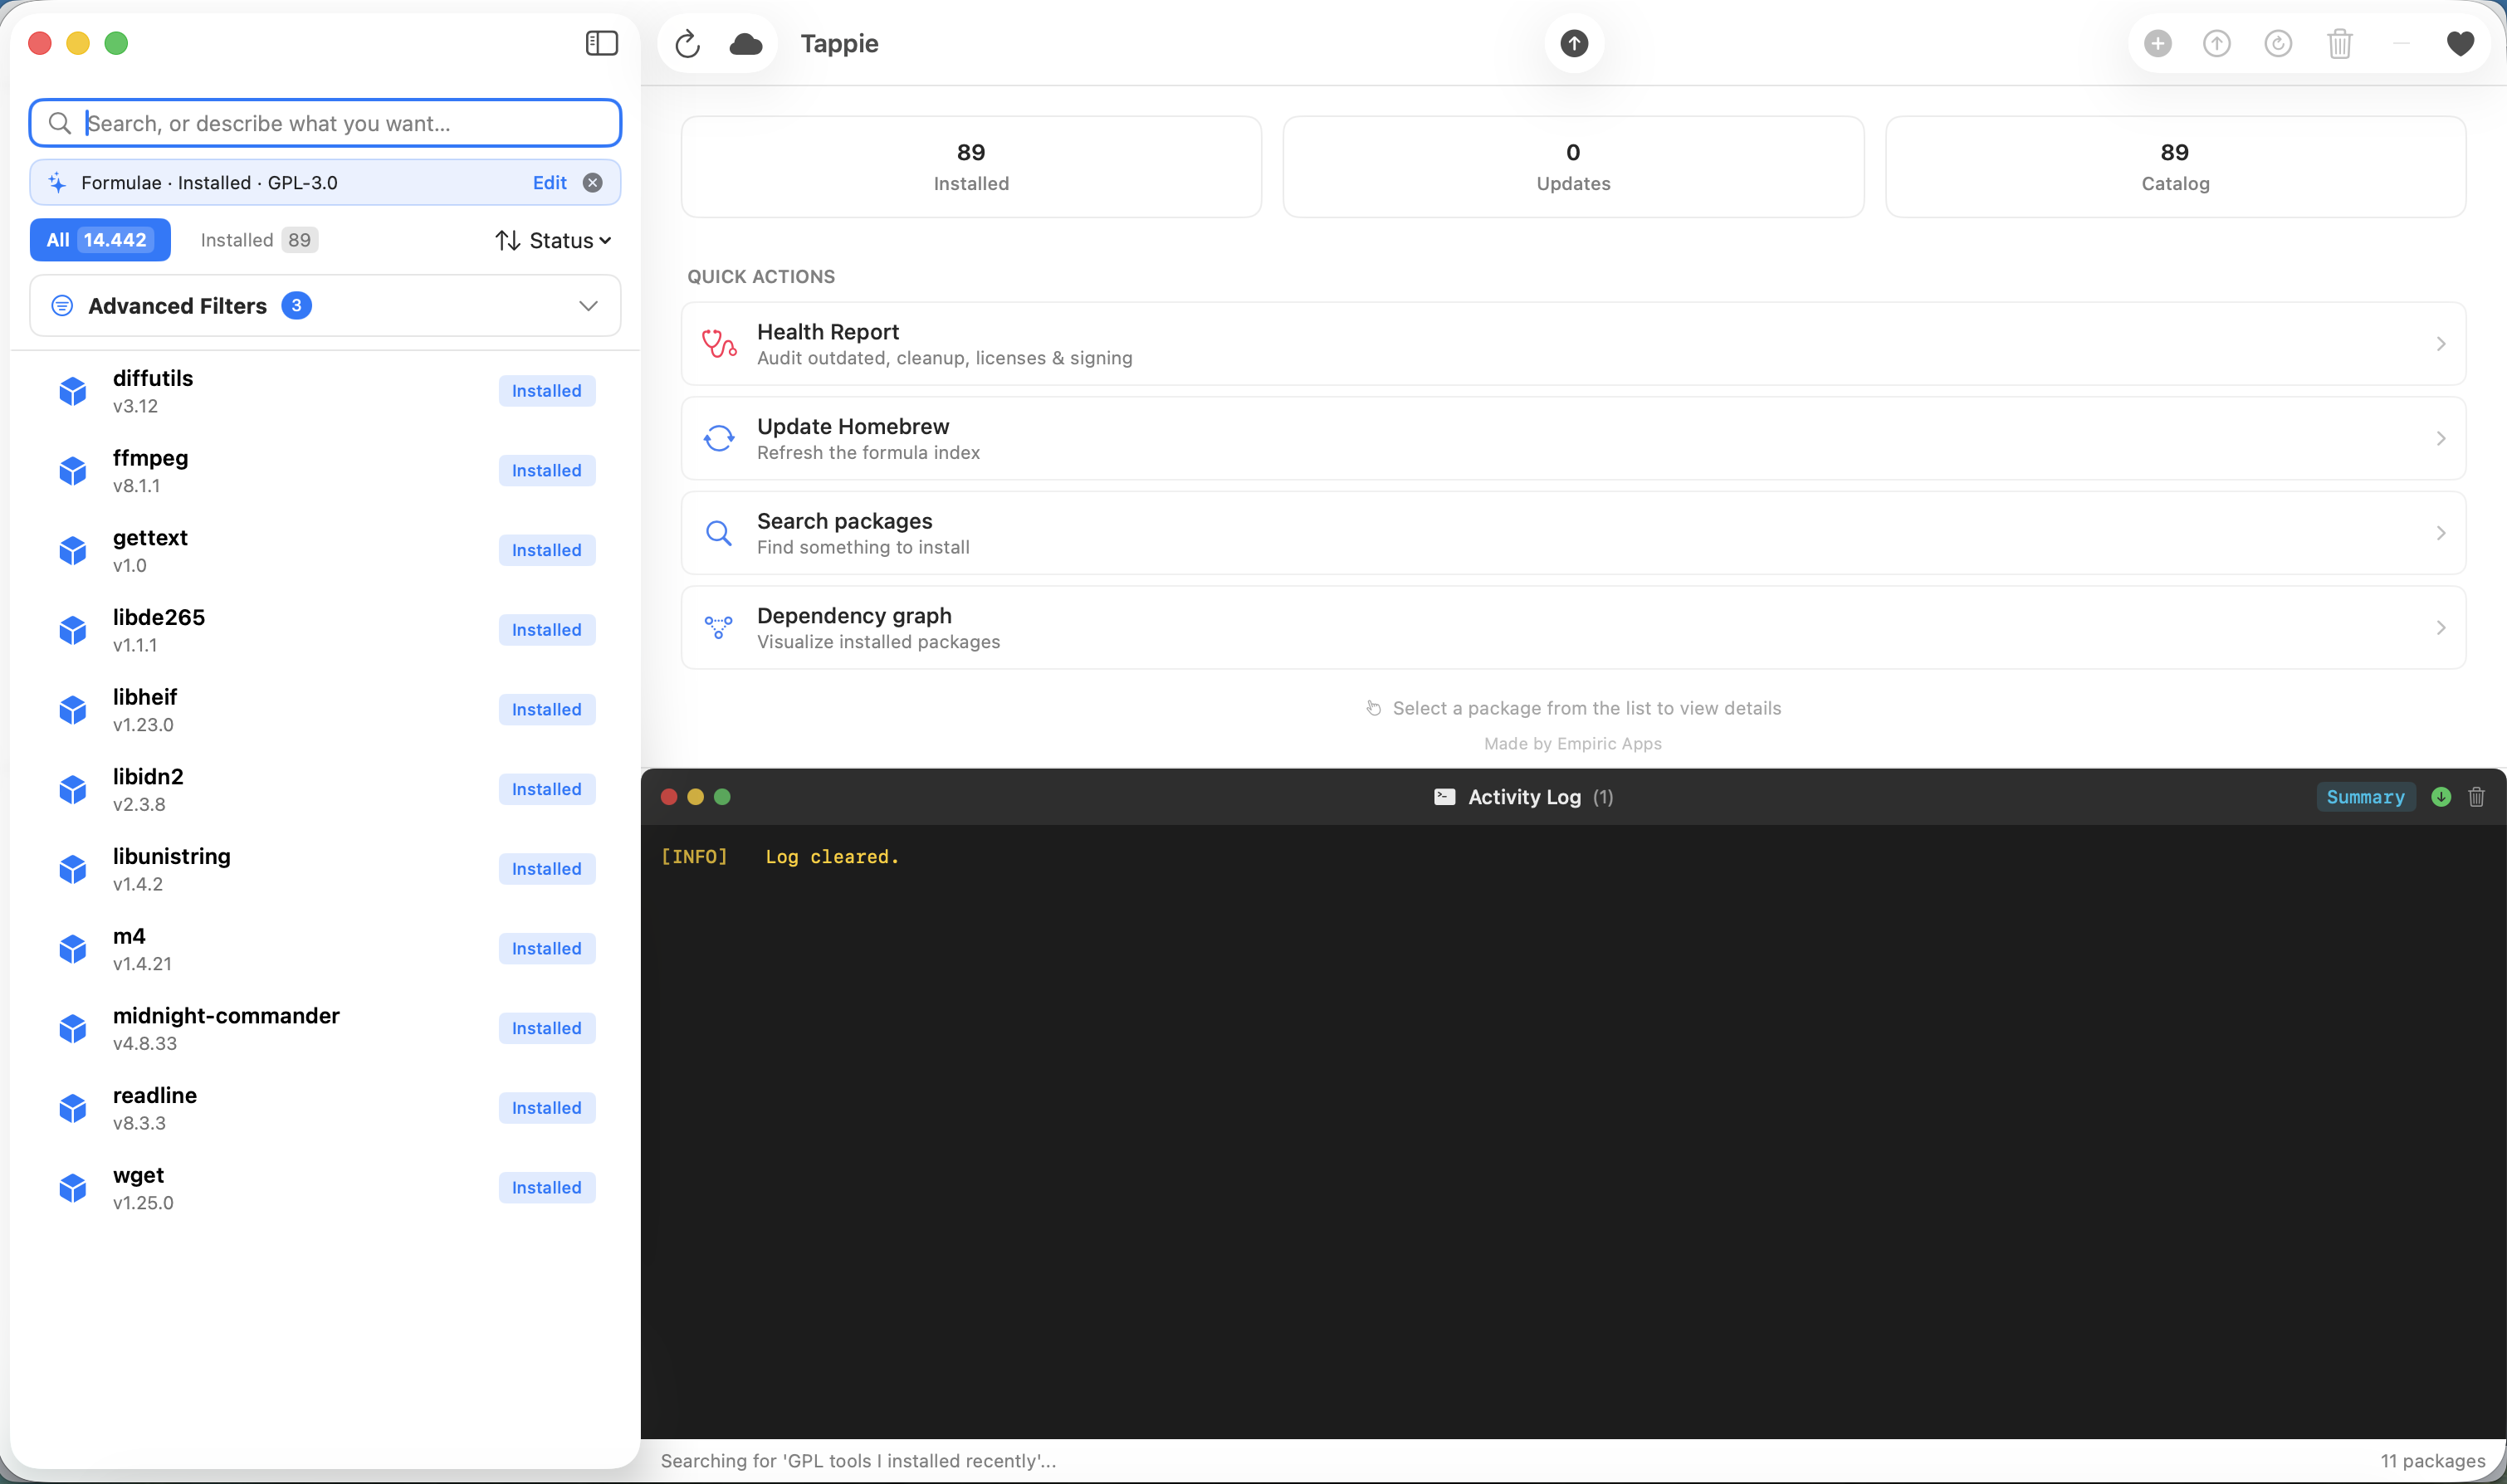Switch to the Installed 89 tab
The width and height of the screenshot is (2507, 1484).
[x=259, y=240]
